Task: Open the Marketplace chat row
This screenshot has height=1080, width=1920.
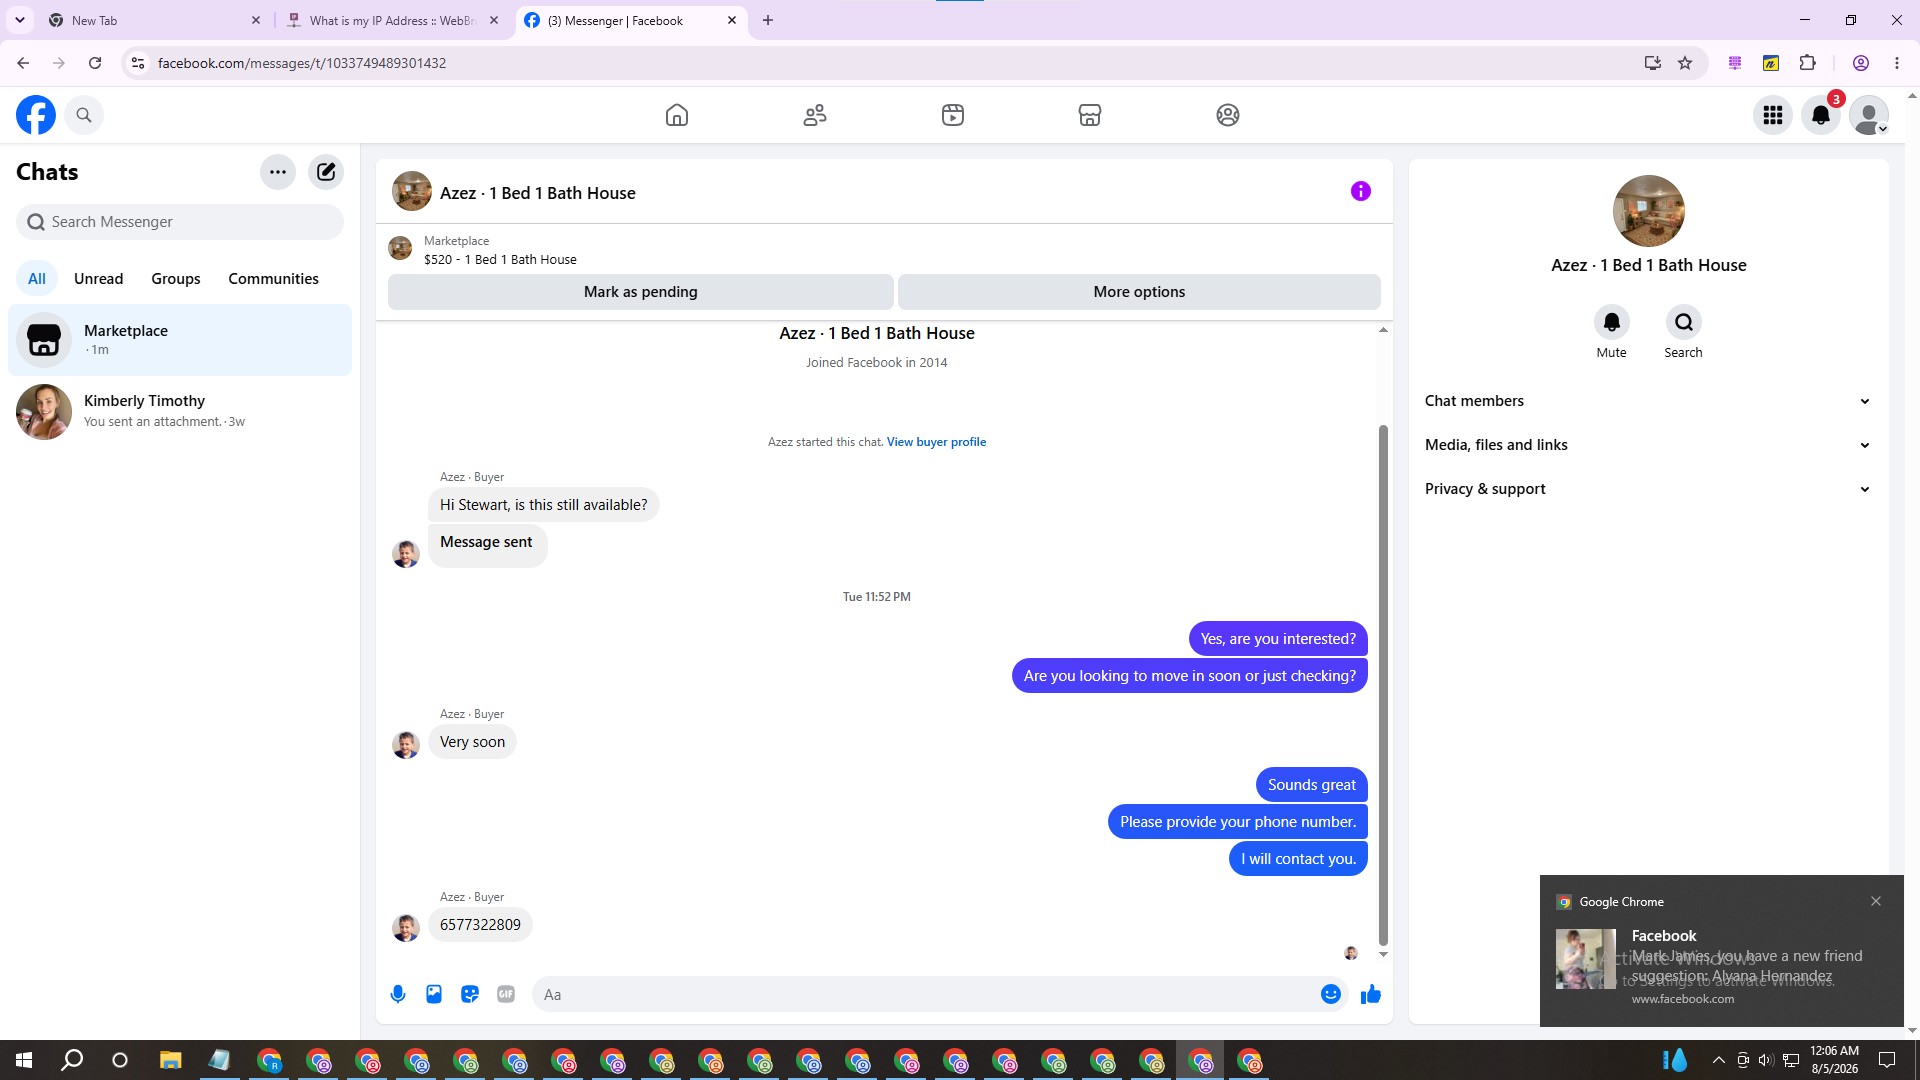Action: (x=180, y=340)
